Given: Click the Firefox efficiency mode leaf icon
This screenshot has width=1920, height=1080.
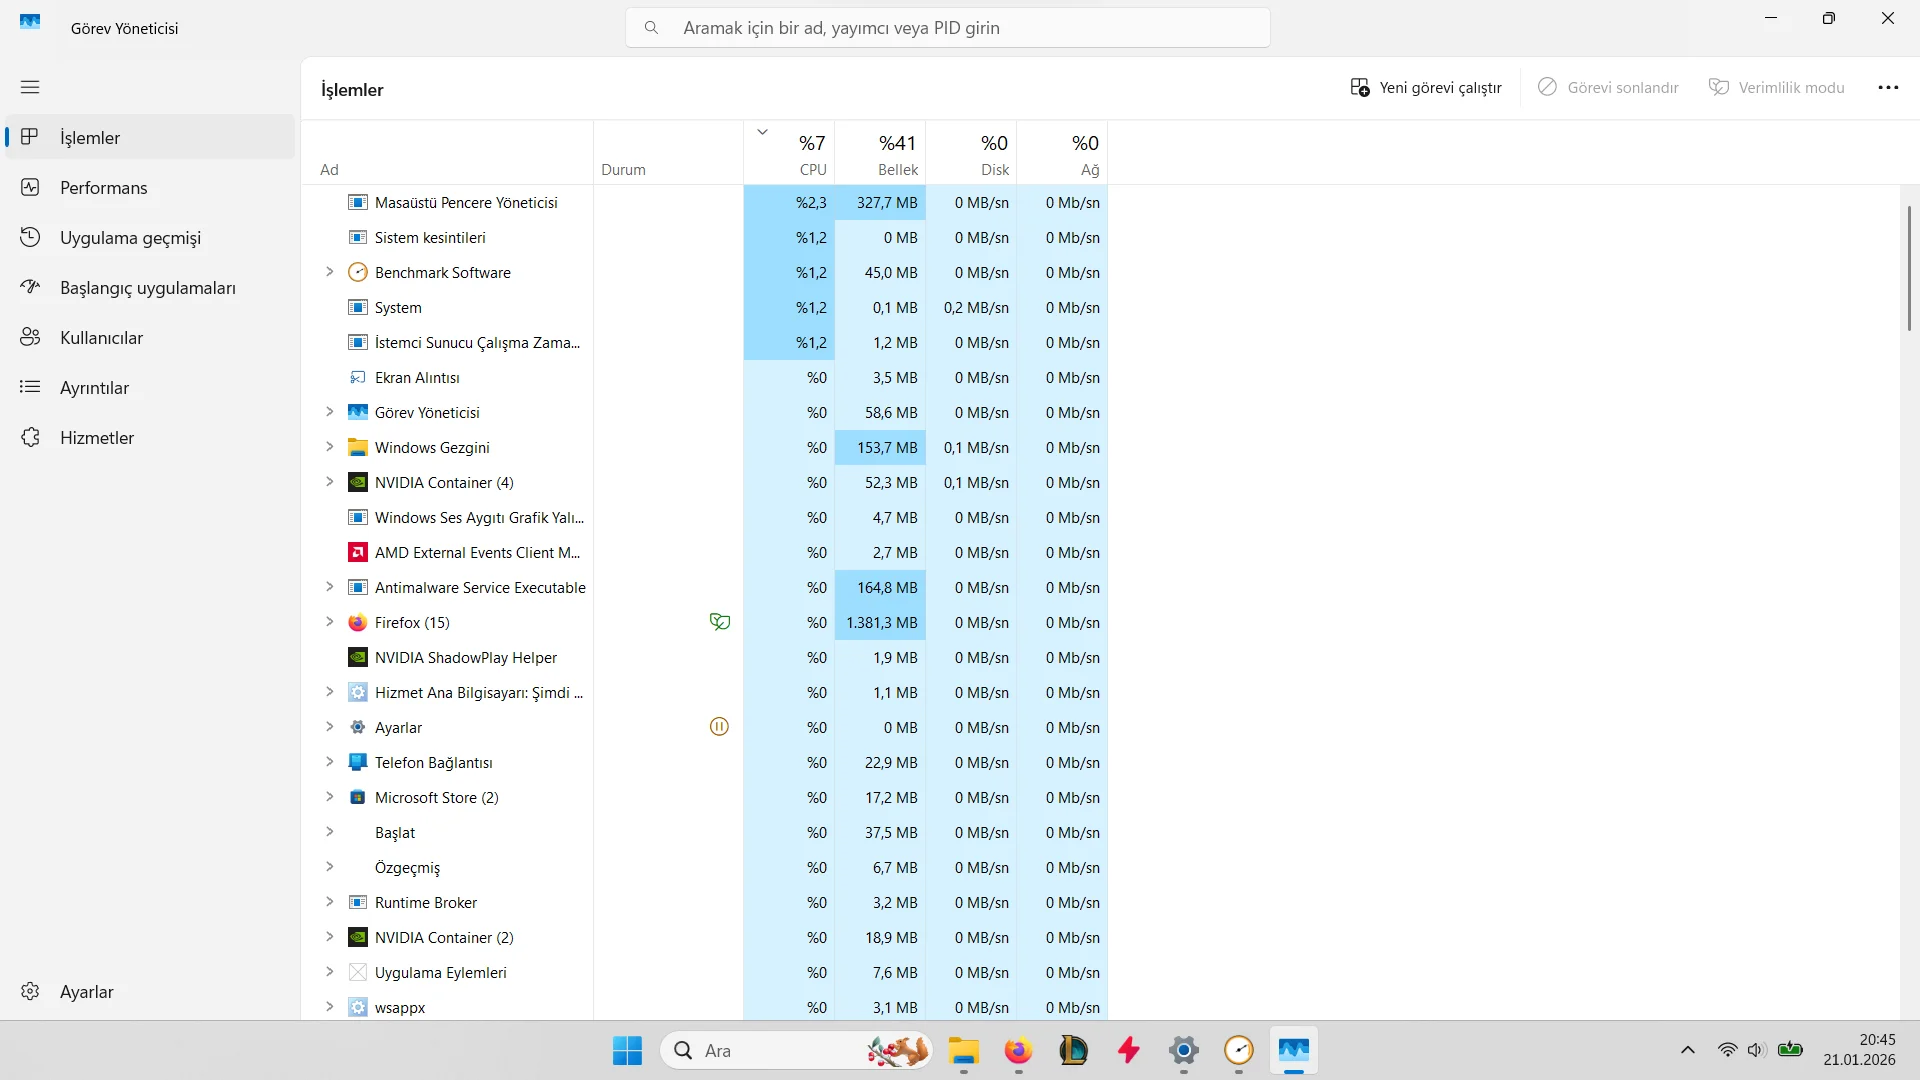Looking at the screenshot, I should tap(719, 622).
